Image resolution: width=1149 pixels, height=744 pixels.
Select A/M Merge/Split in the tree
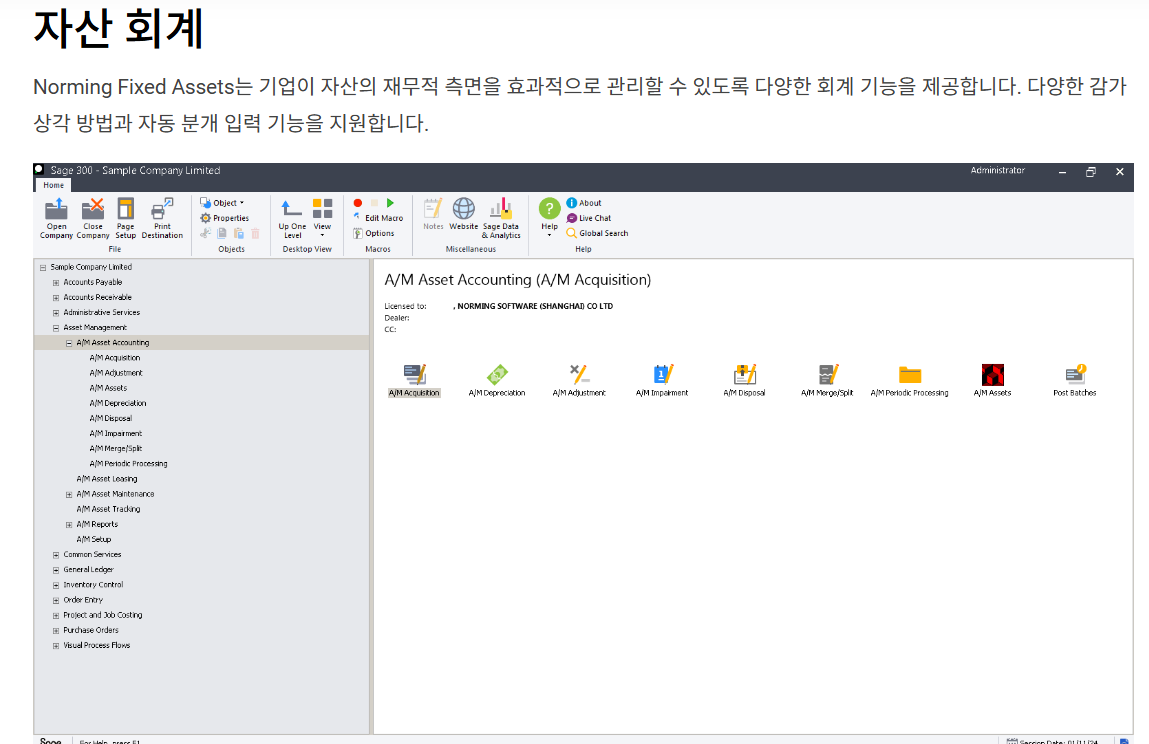(x=116, y=449)
